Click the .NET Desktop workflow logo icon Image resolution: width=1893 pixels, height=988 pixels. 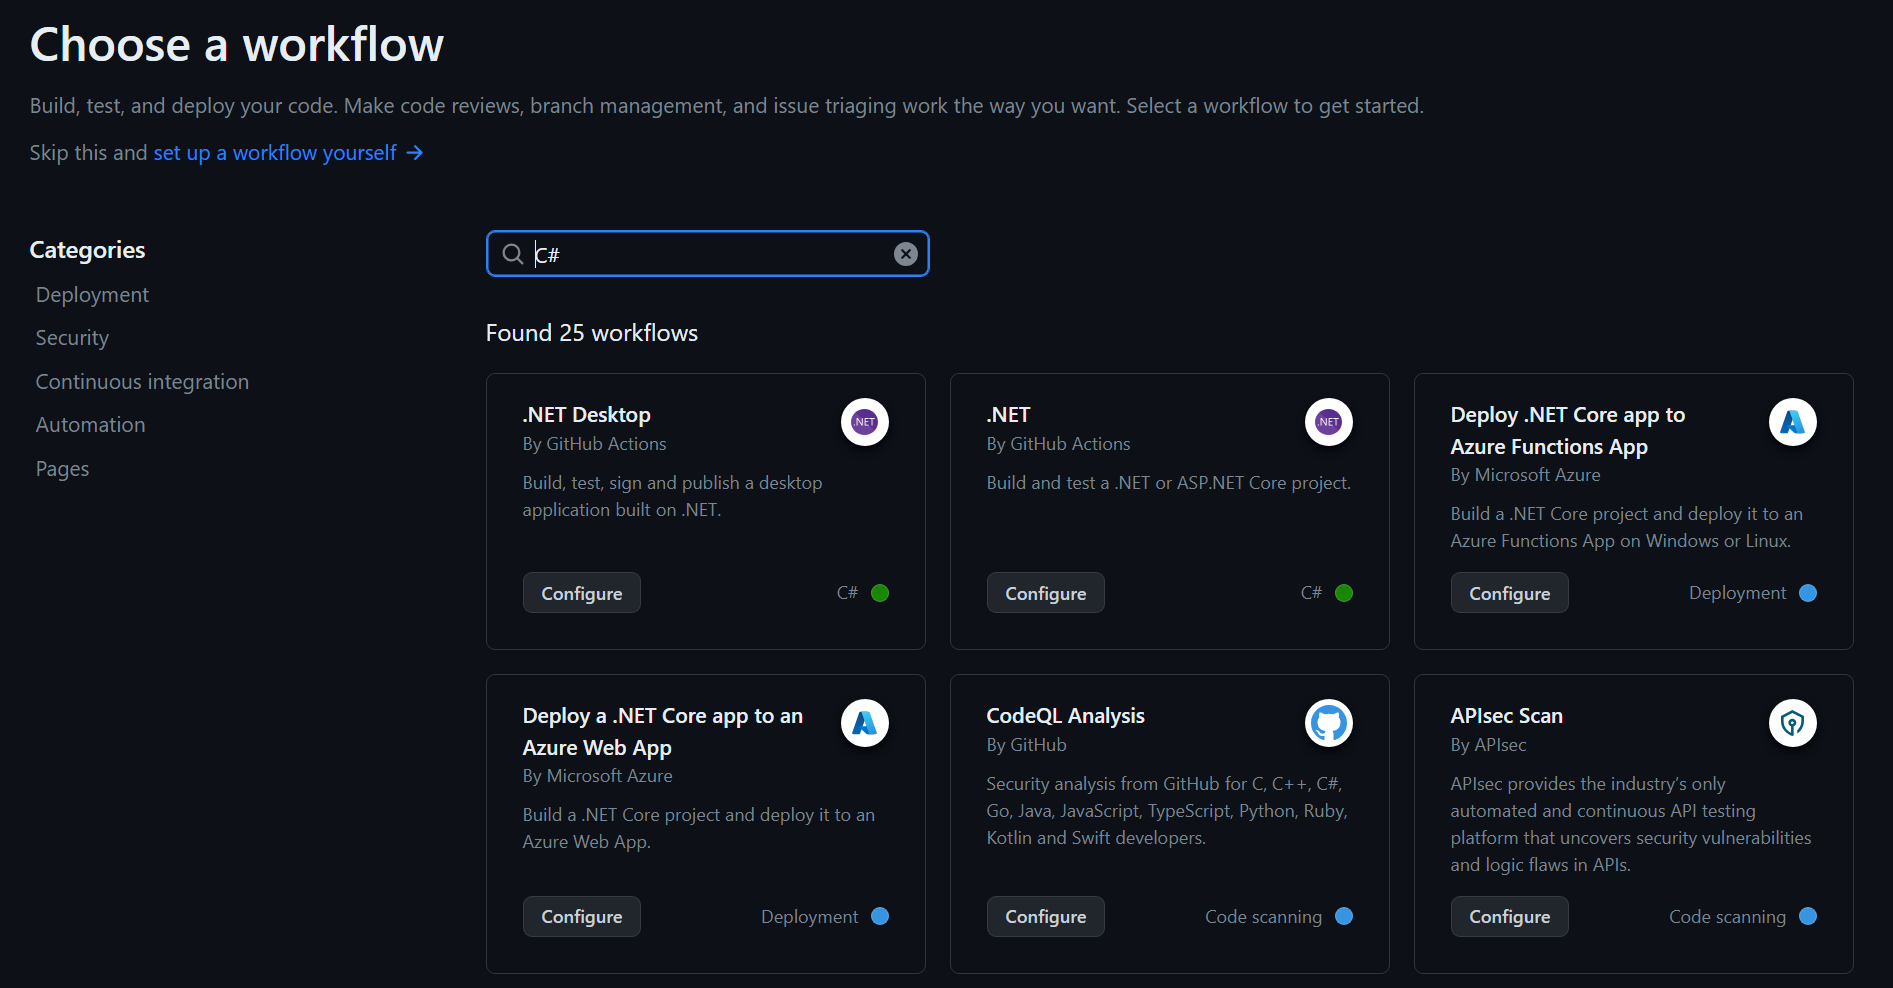click(865, 422)
